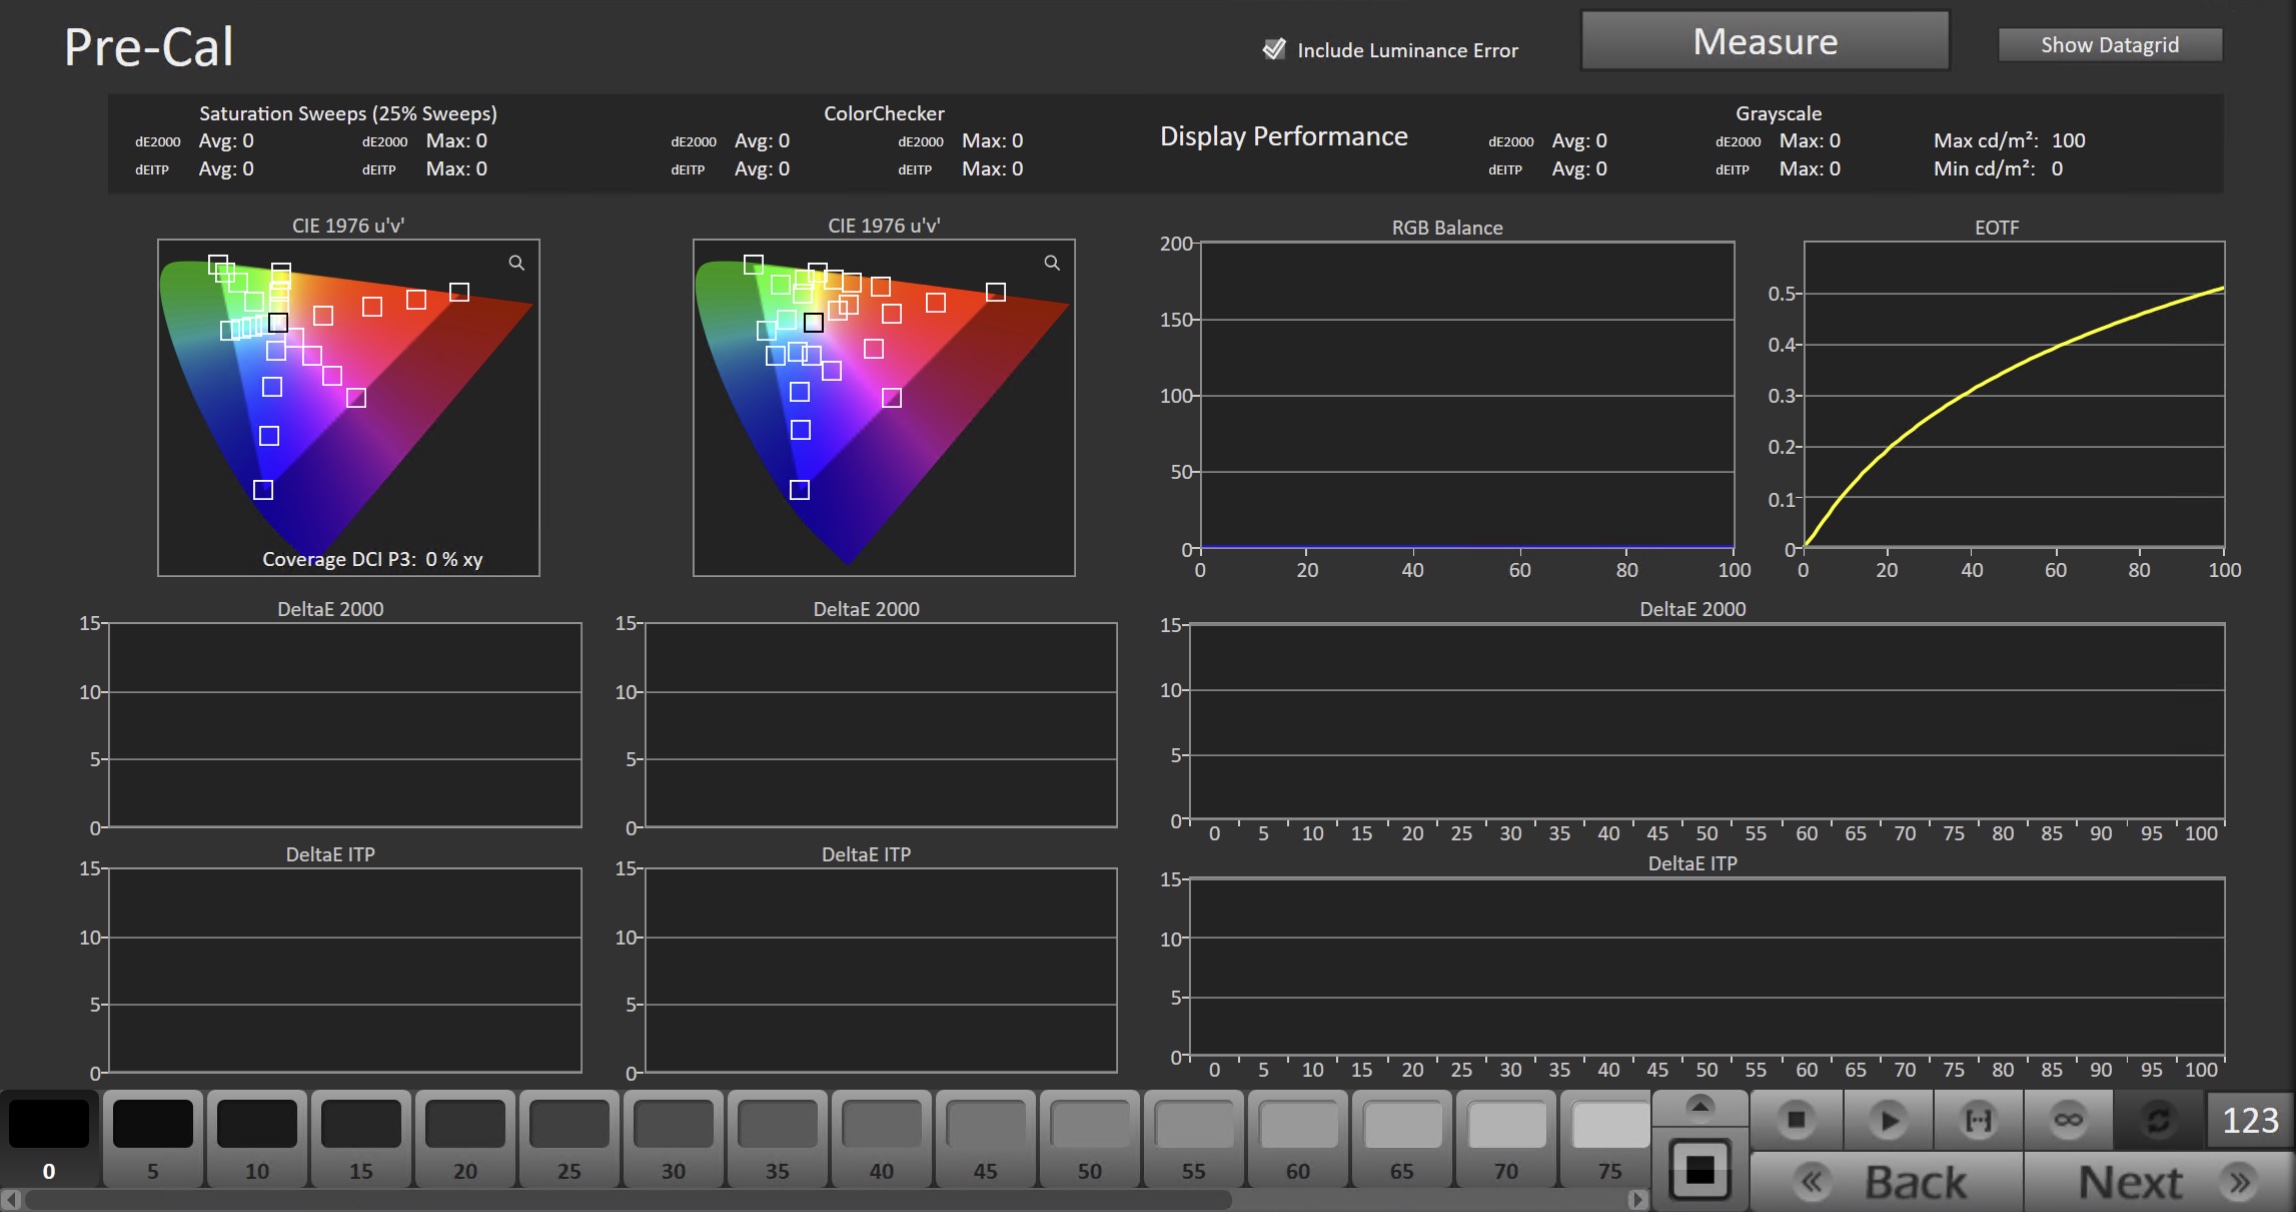Zoom the Saturation Sweeps CIE chart magnifier
Image resolution: width=2296 pixels, height=1212 pixels.
coord(516,263)
